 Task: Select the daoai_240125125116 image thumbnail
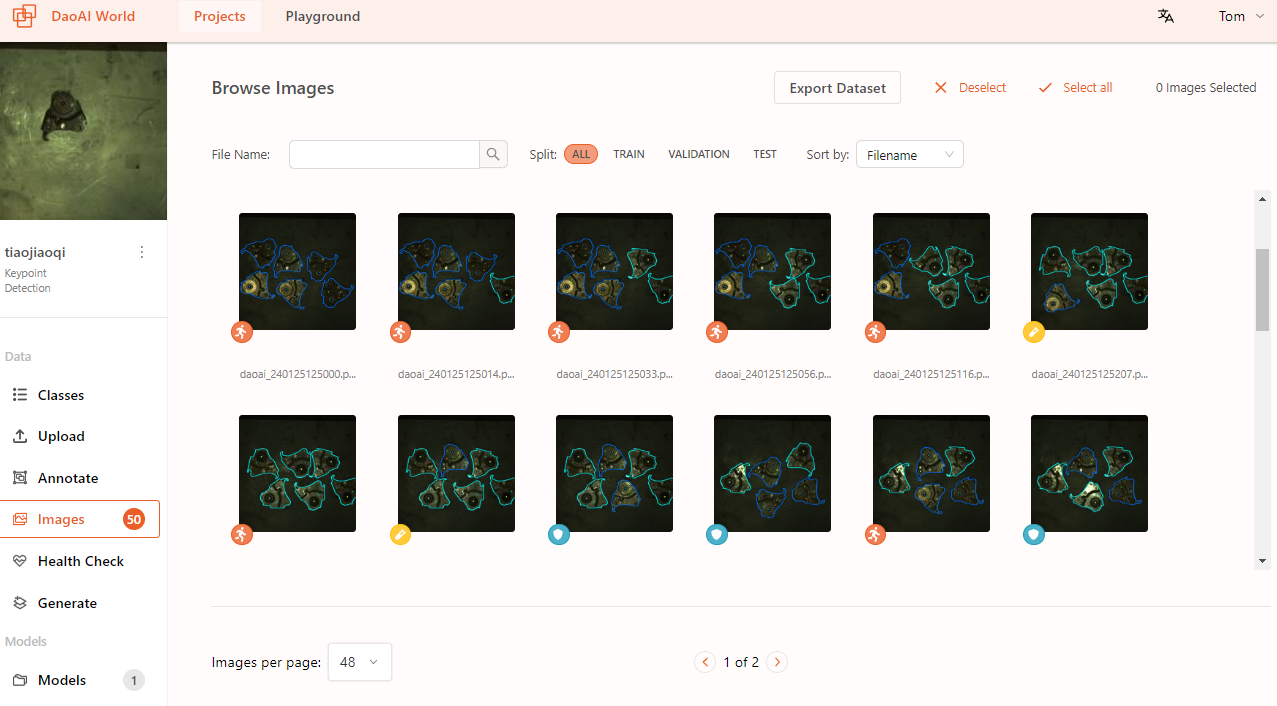931,271
